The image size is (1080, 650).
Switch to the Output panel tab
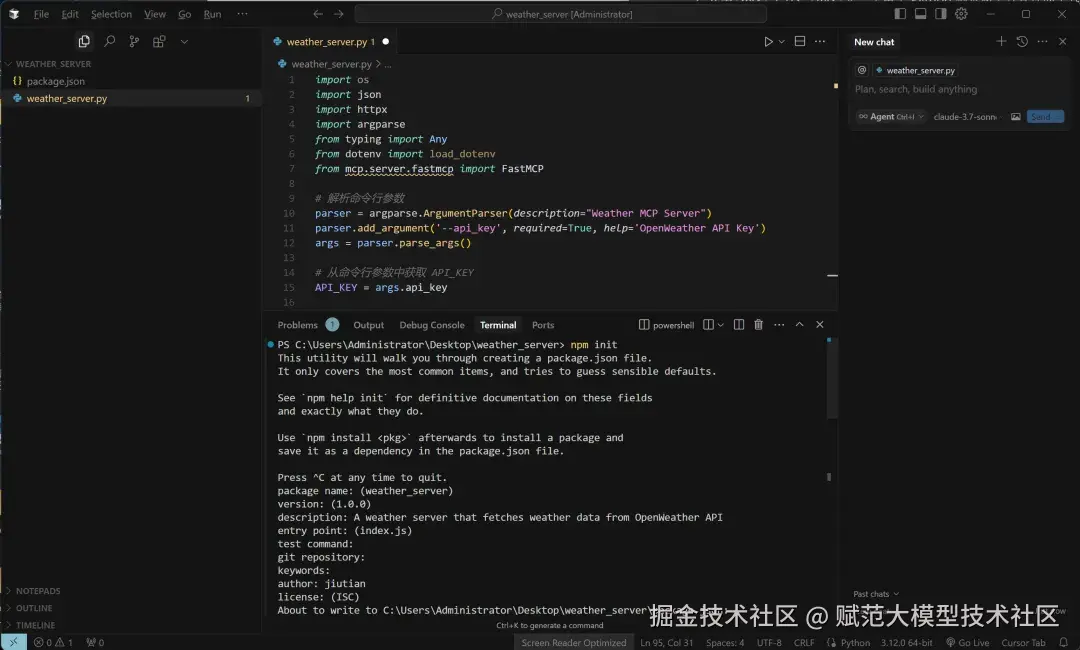(x=368, y=325)
